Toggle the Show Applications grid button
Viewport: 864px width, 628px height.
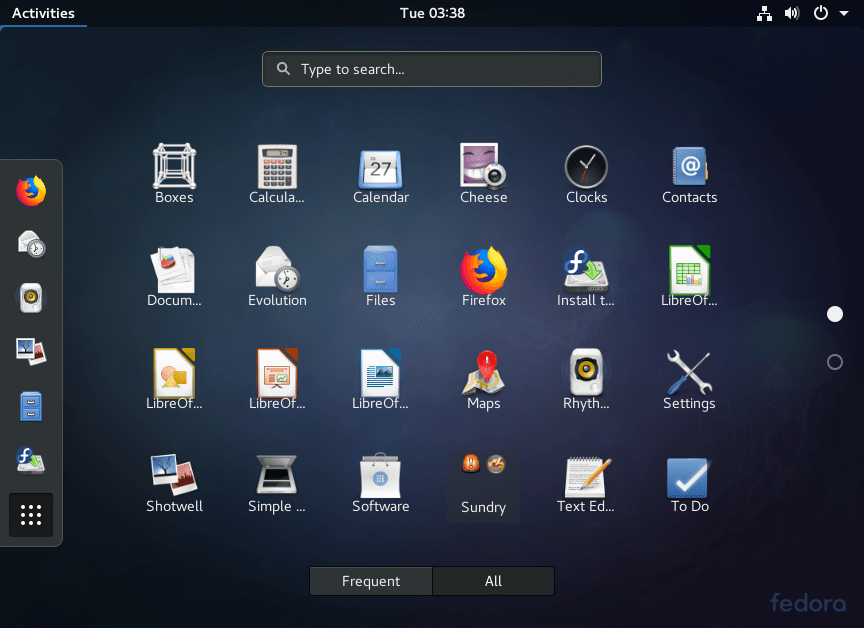click(31, 515)
